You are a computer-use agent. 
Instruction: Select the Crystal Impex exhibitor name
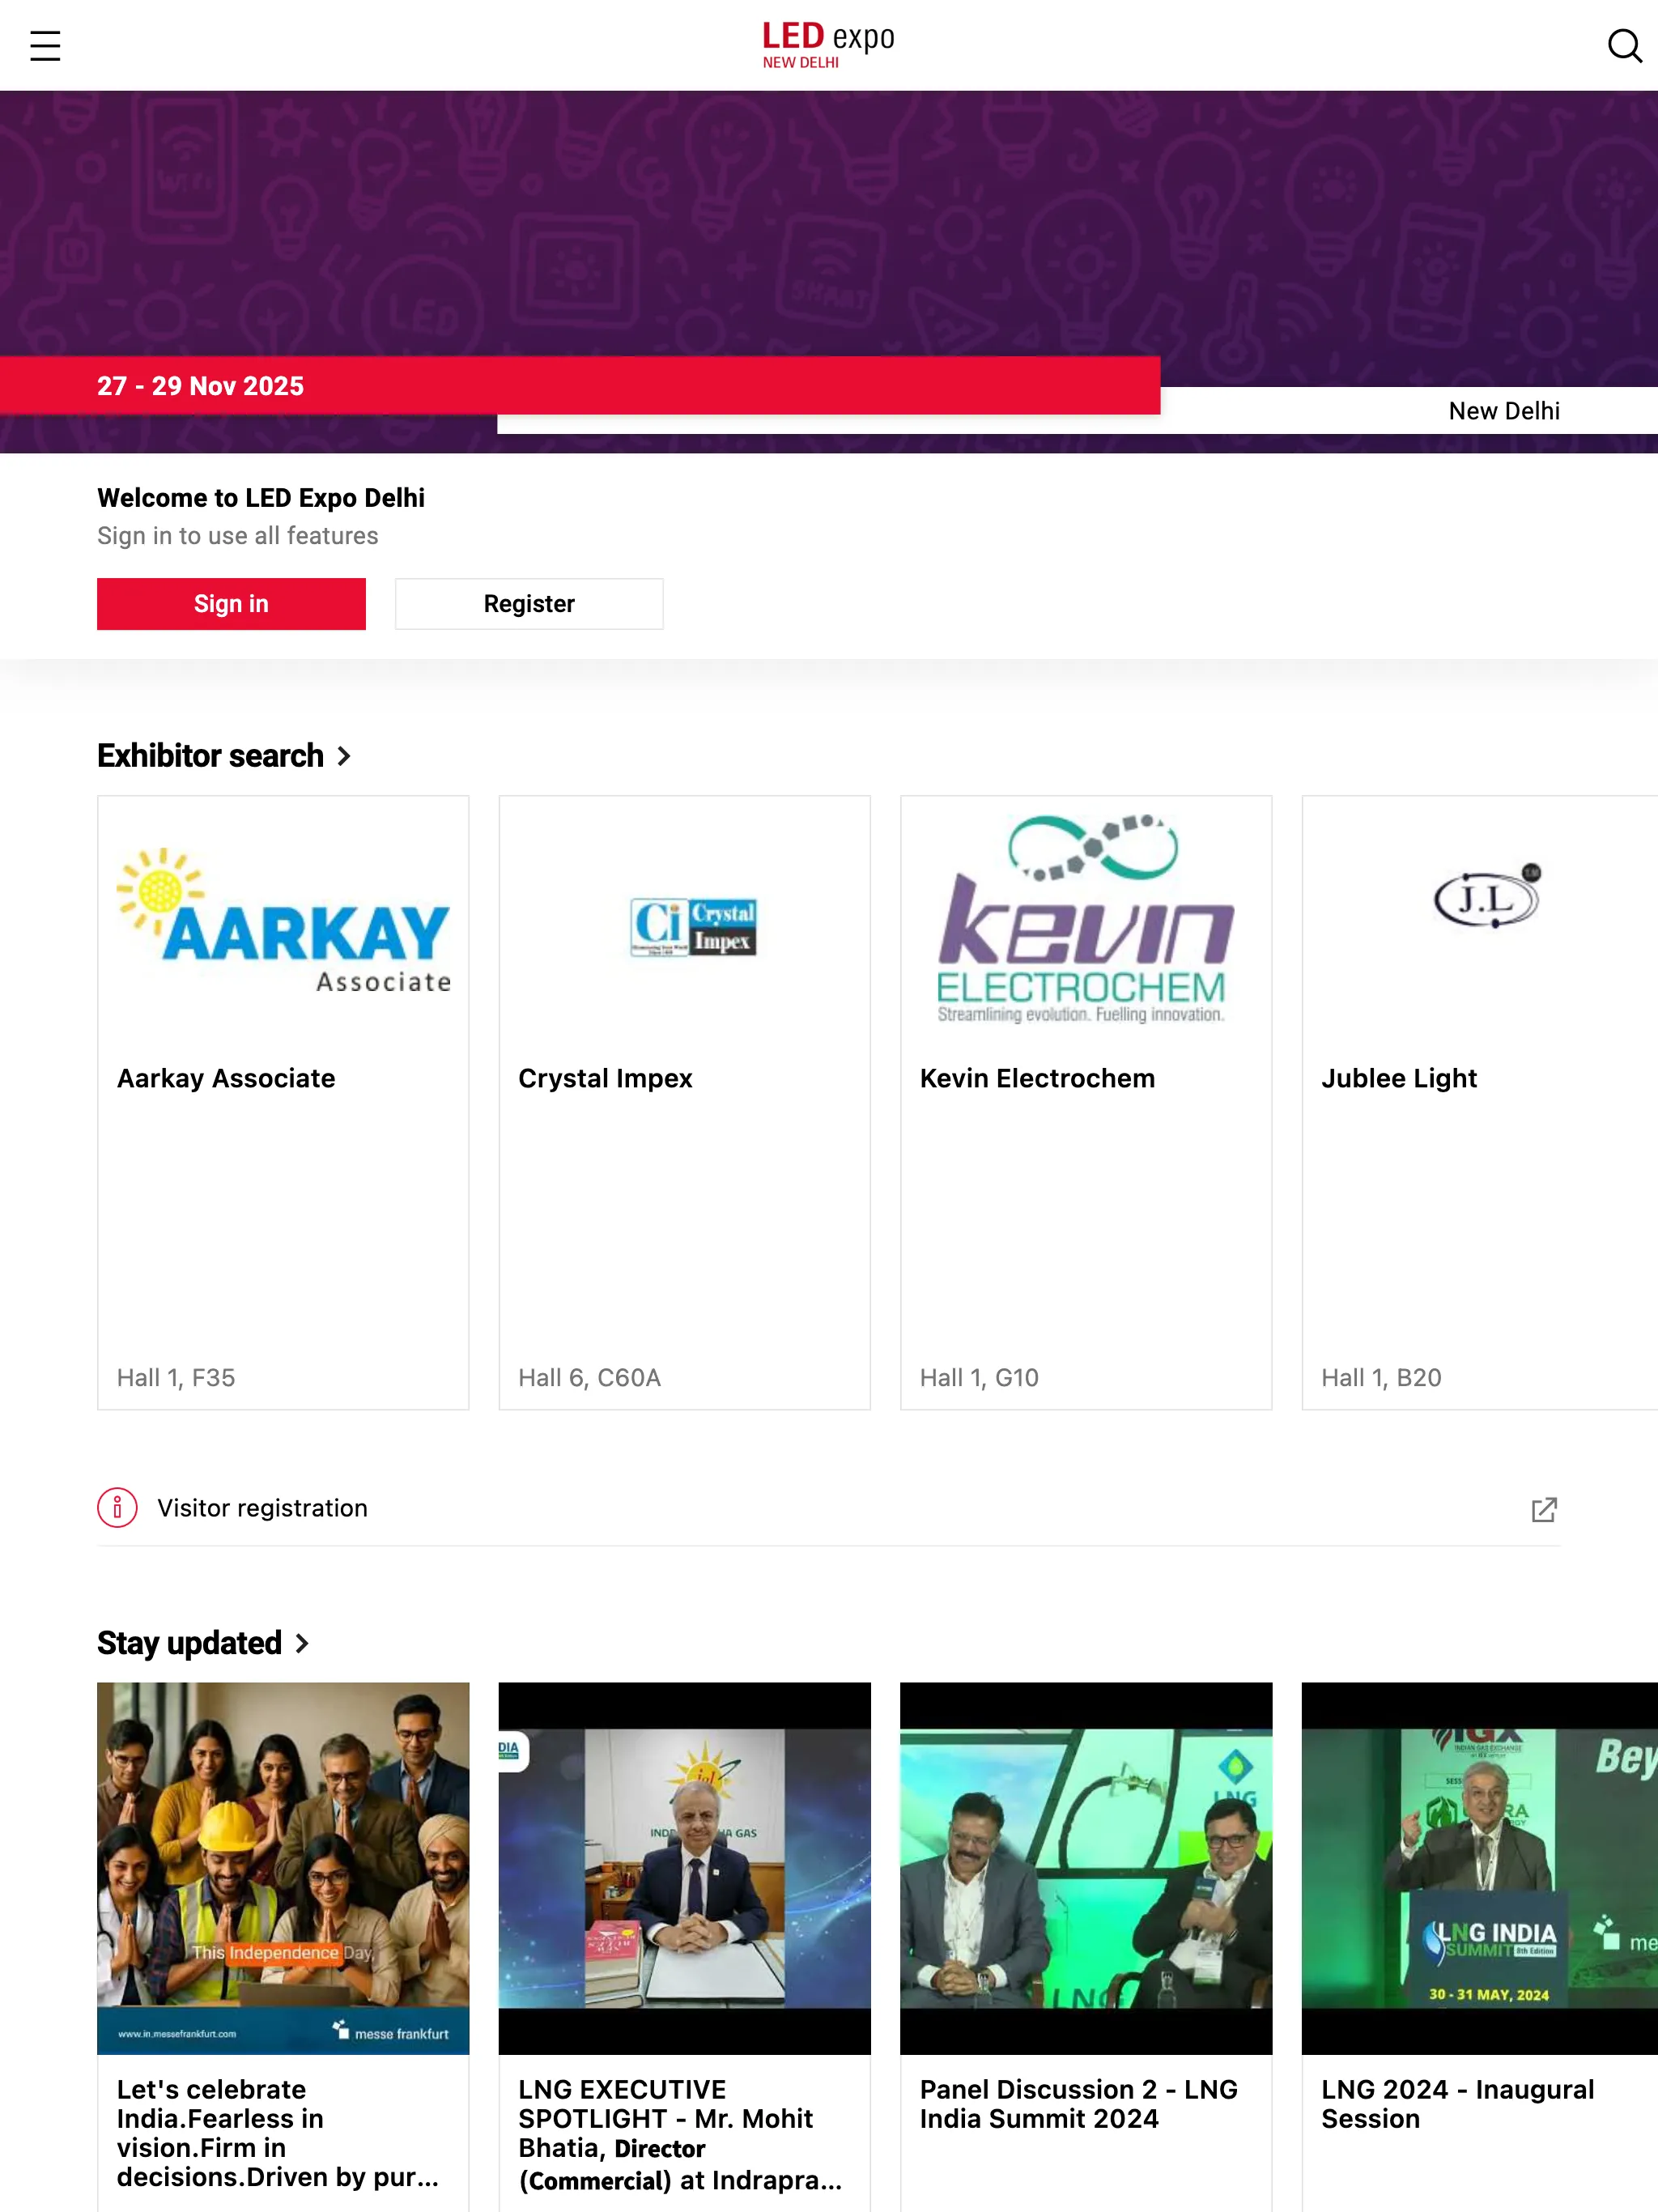click(x=605, y=1078)
